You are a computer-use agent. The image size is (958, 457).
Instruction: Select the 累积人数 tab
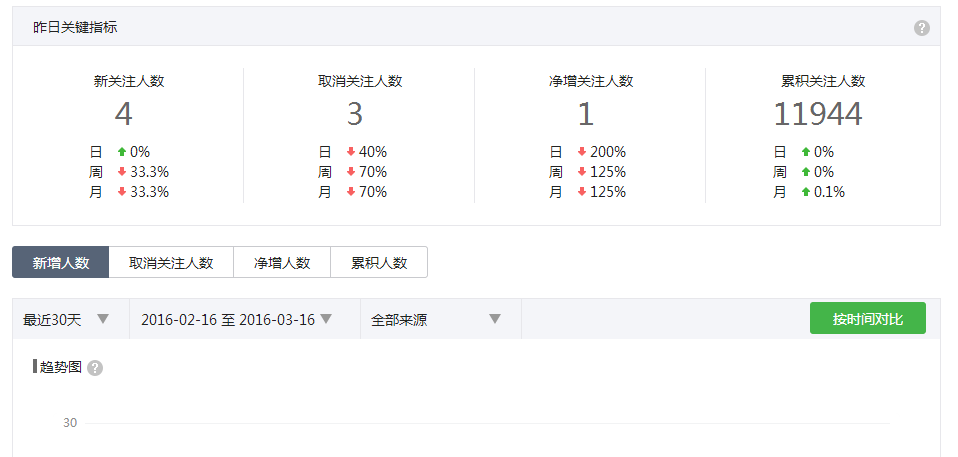pyautogui.click(x=379, y=263)
